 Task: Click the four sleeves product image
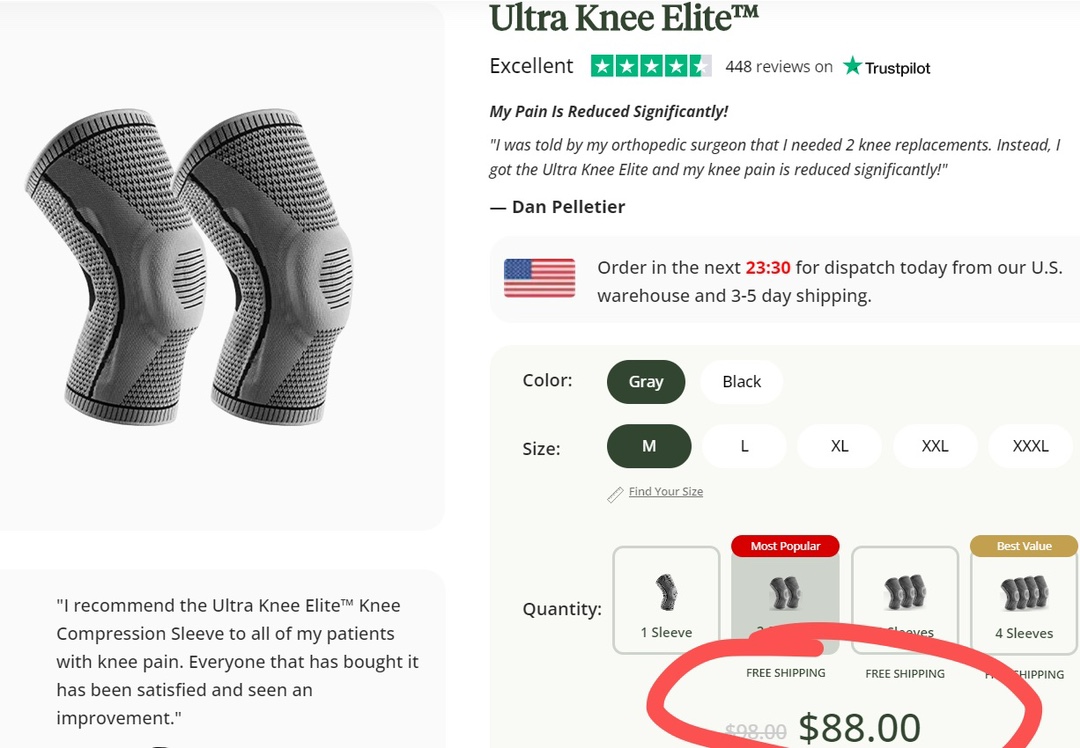point(1026,594)
